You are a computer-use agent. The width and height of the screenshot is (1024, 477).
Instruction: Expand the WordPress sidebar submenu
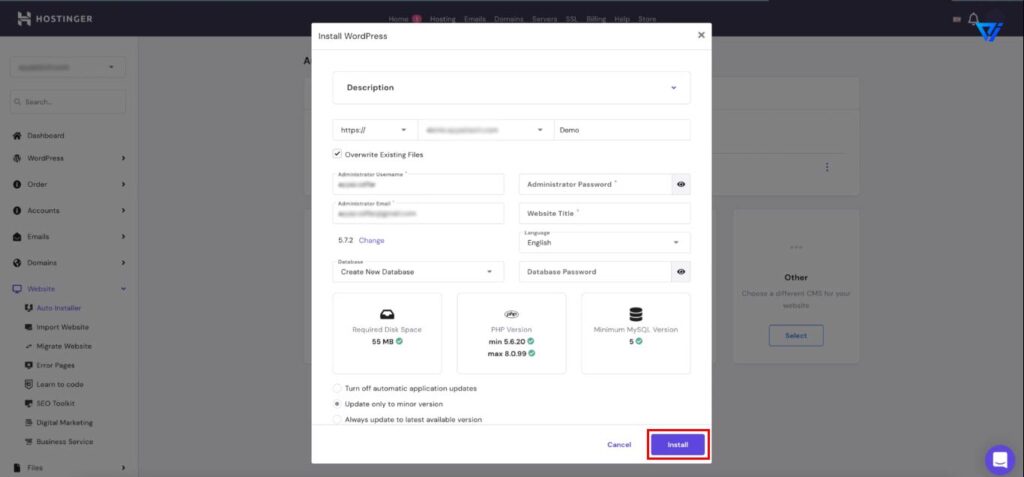(x=123, y=158)
